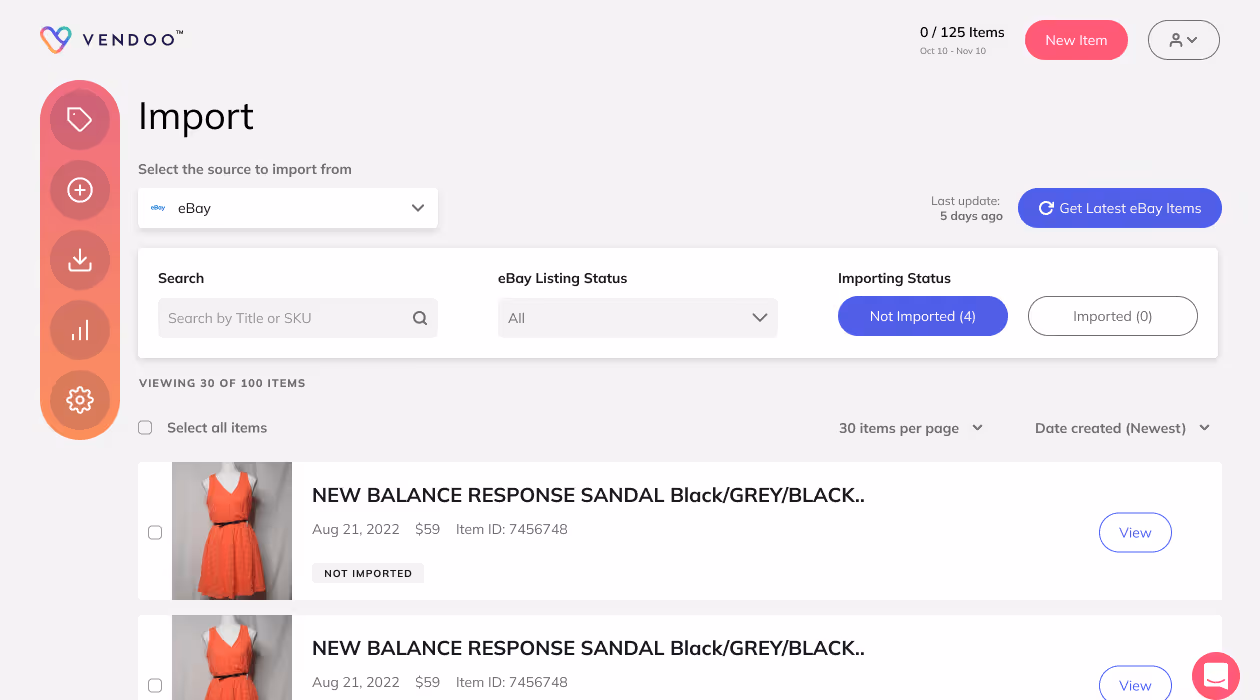
Task: Focus the Search by Title or SKU field
Action: pos(298,318)
